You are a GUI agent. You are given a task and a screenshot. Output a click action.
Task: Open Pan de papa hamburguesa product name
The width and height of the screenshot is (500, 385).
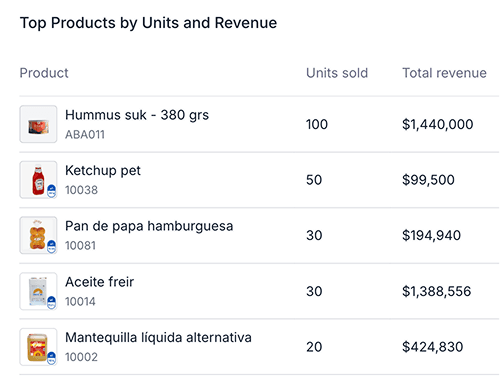point(149,226)
